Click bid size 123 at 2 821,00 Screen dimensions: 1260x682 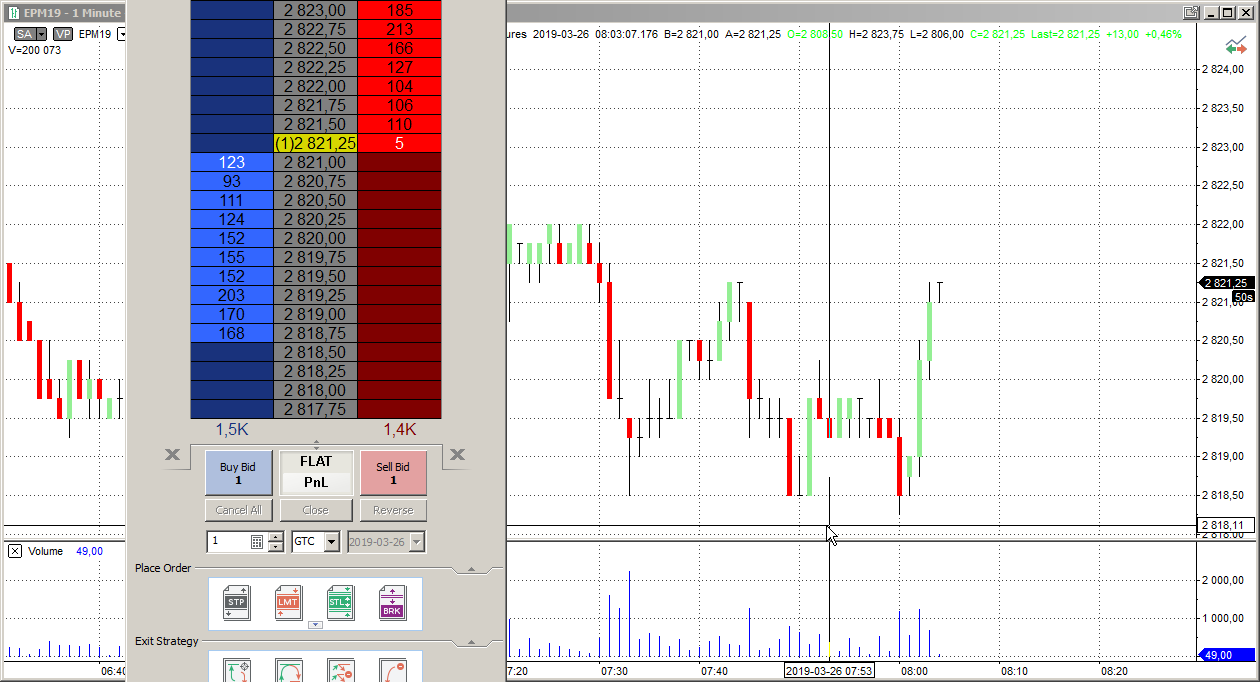pos(232,162)
